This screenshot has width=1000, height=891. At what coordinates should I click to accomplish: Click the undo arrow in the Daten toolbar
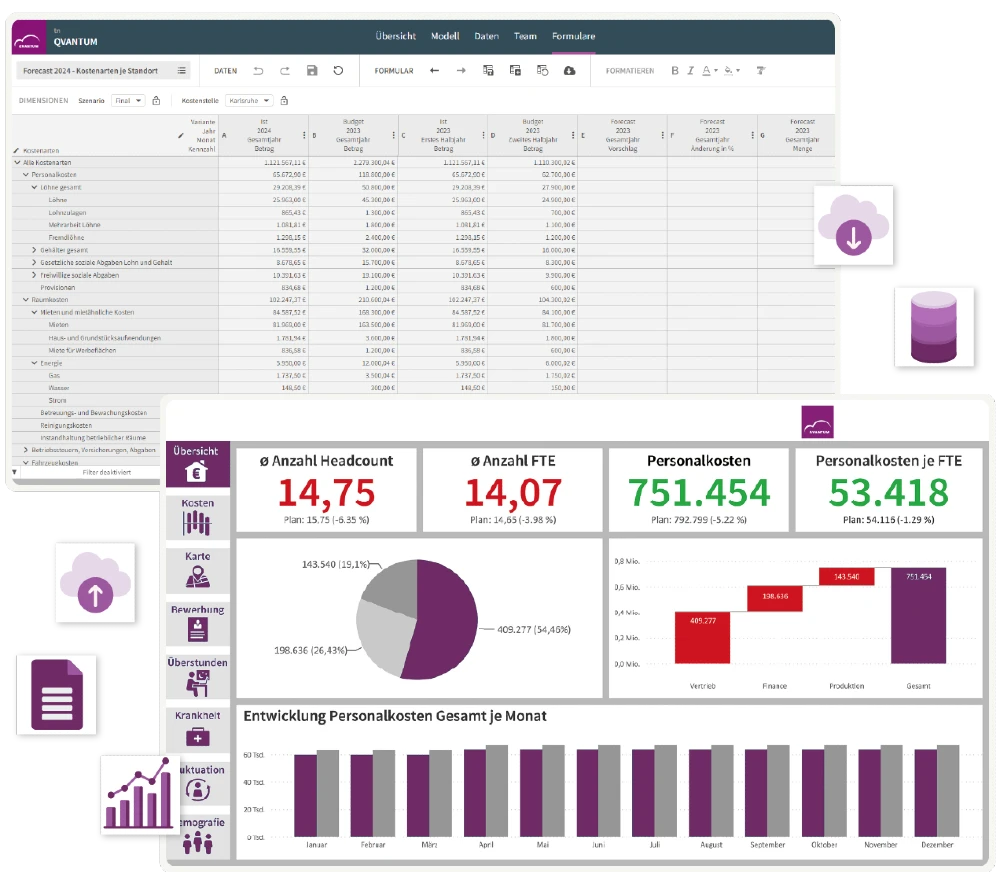(259, 71)
